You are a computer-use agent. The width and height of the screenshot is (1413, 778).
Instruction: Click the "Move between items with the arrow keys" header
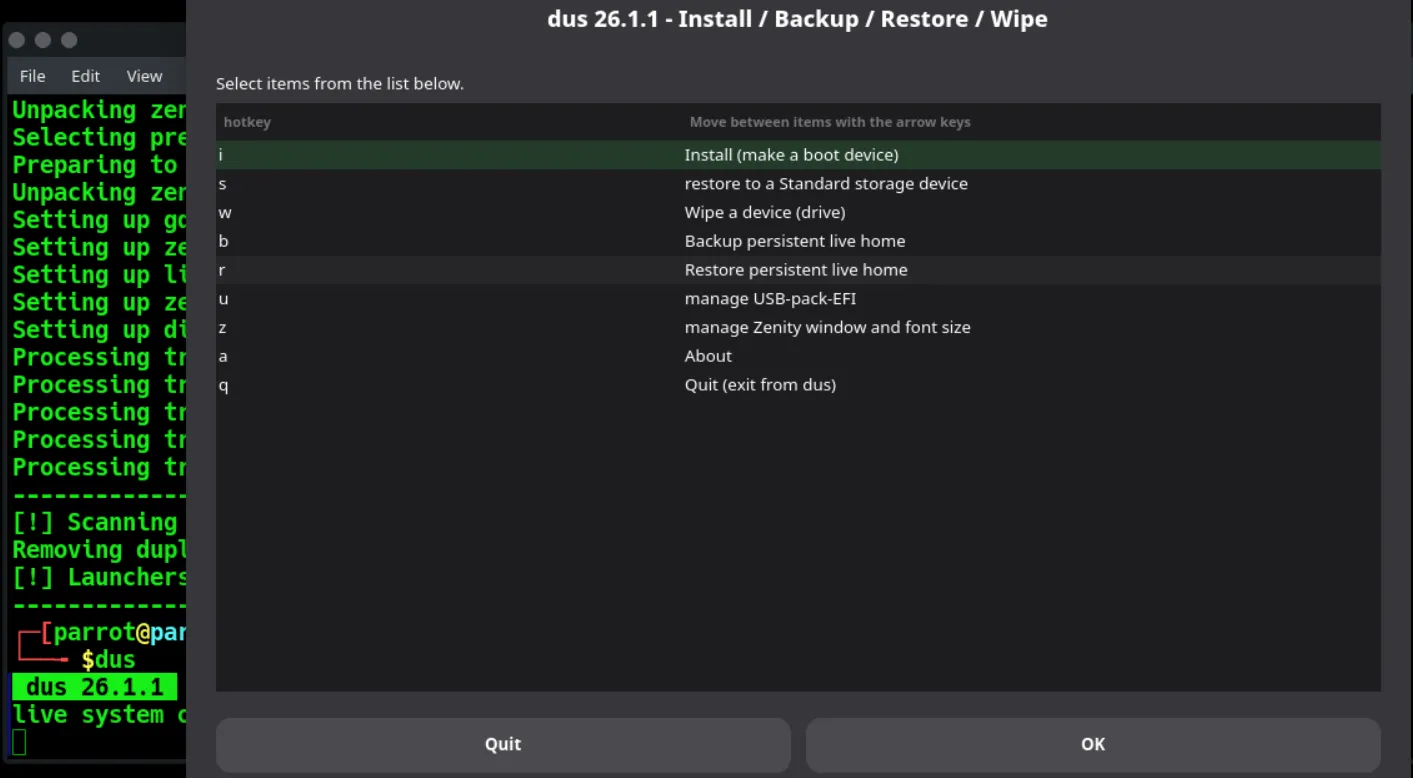click(830, 122)
